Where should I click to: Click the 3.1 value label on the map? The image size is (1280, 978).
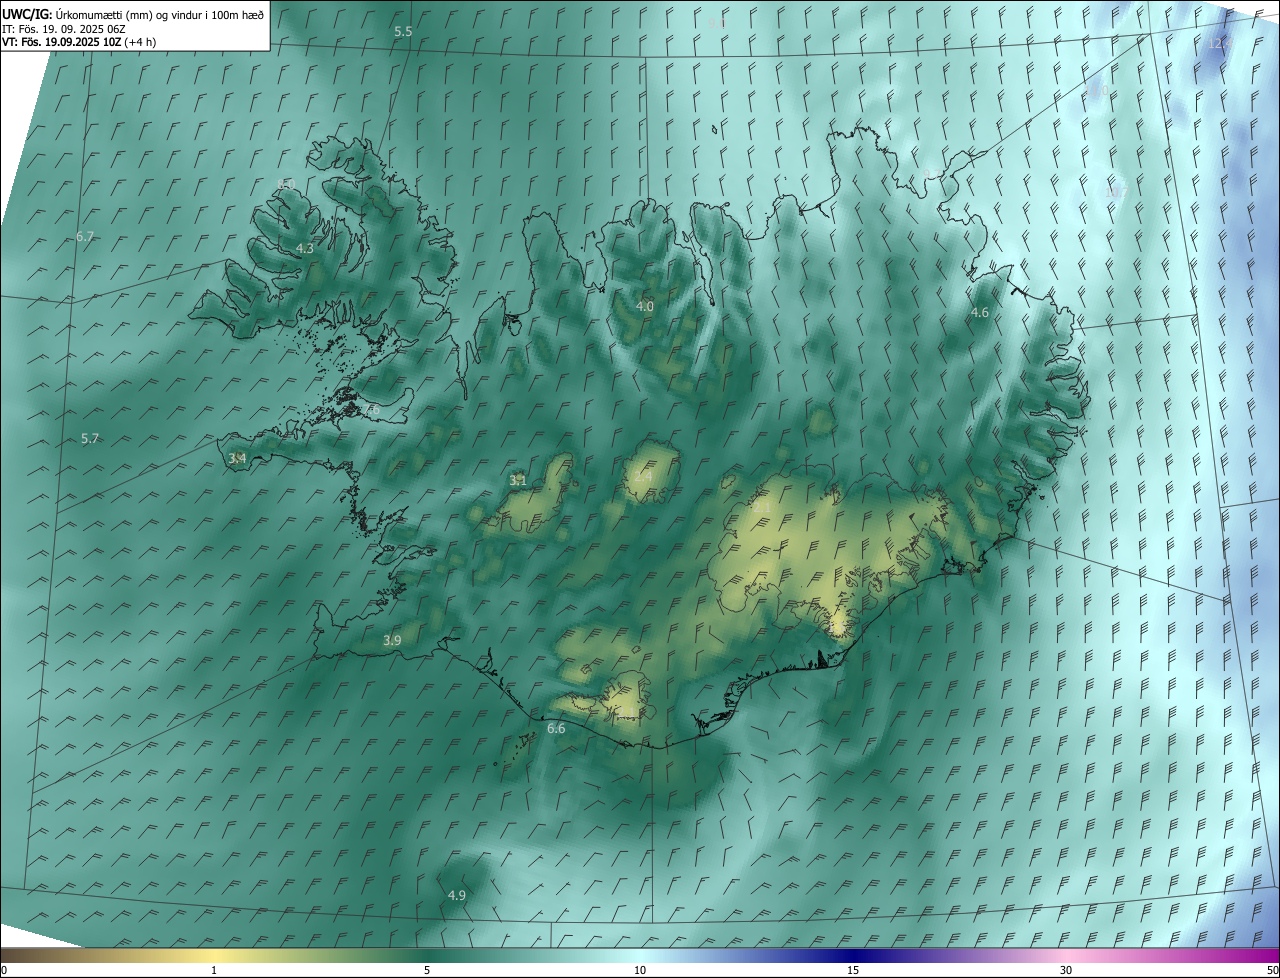[518, 481]
